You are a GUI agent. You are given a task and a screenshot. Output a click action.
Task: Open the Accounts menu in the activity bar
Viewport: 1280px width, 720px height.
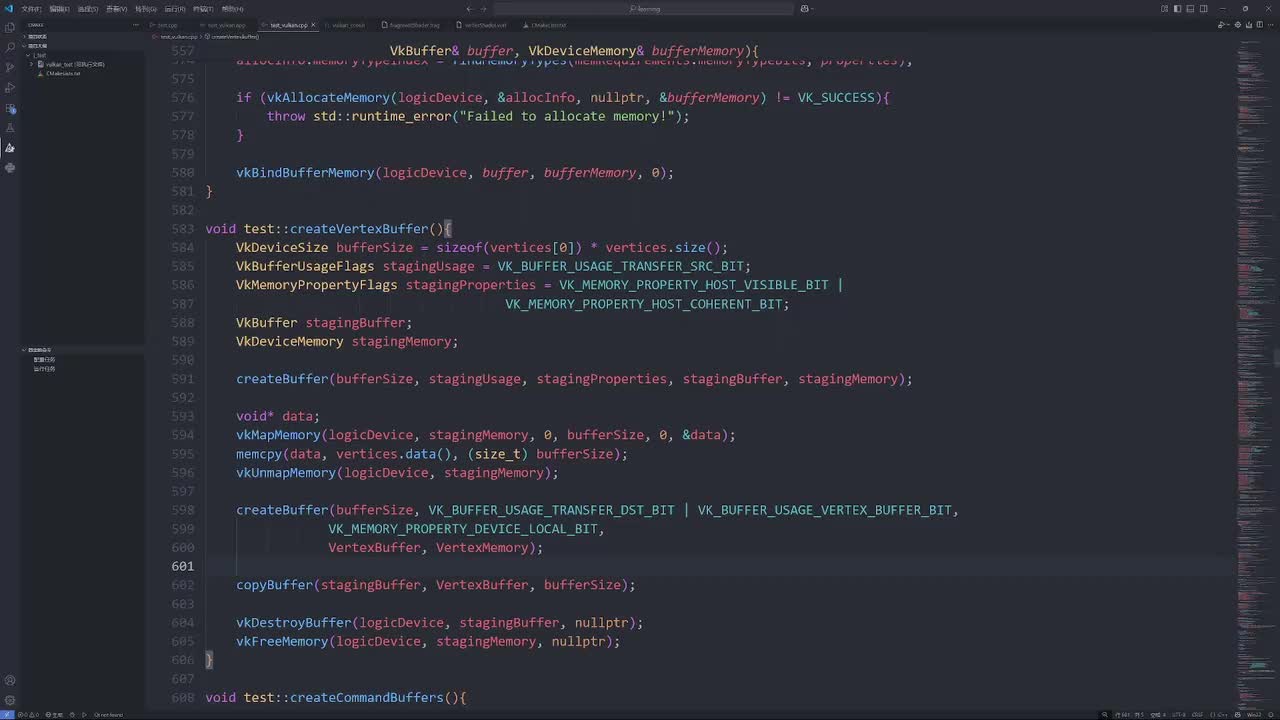(10, 682)
